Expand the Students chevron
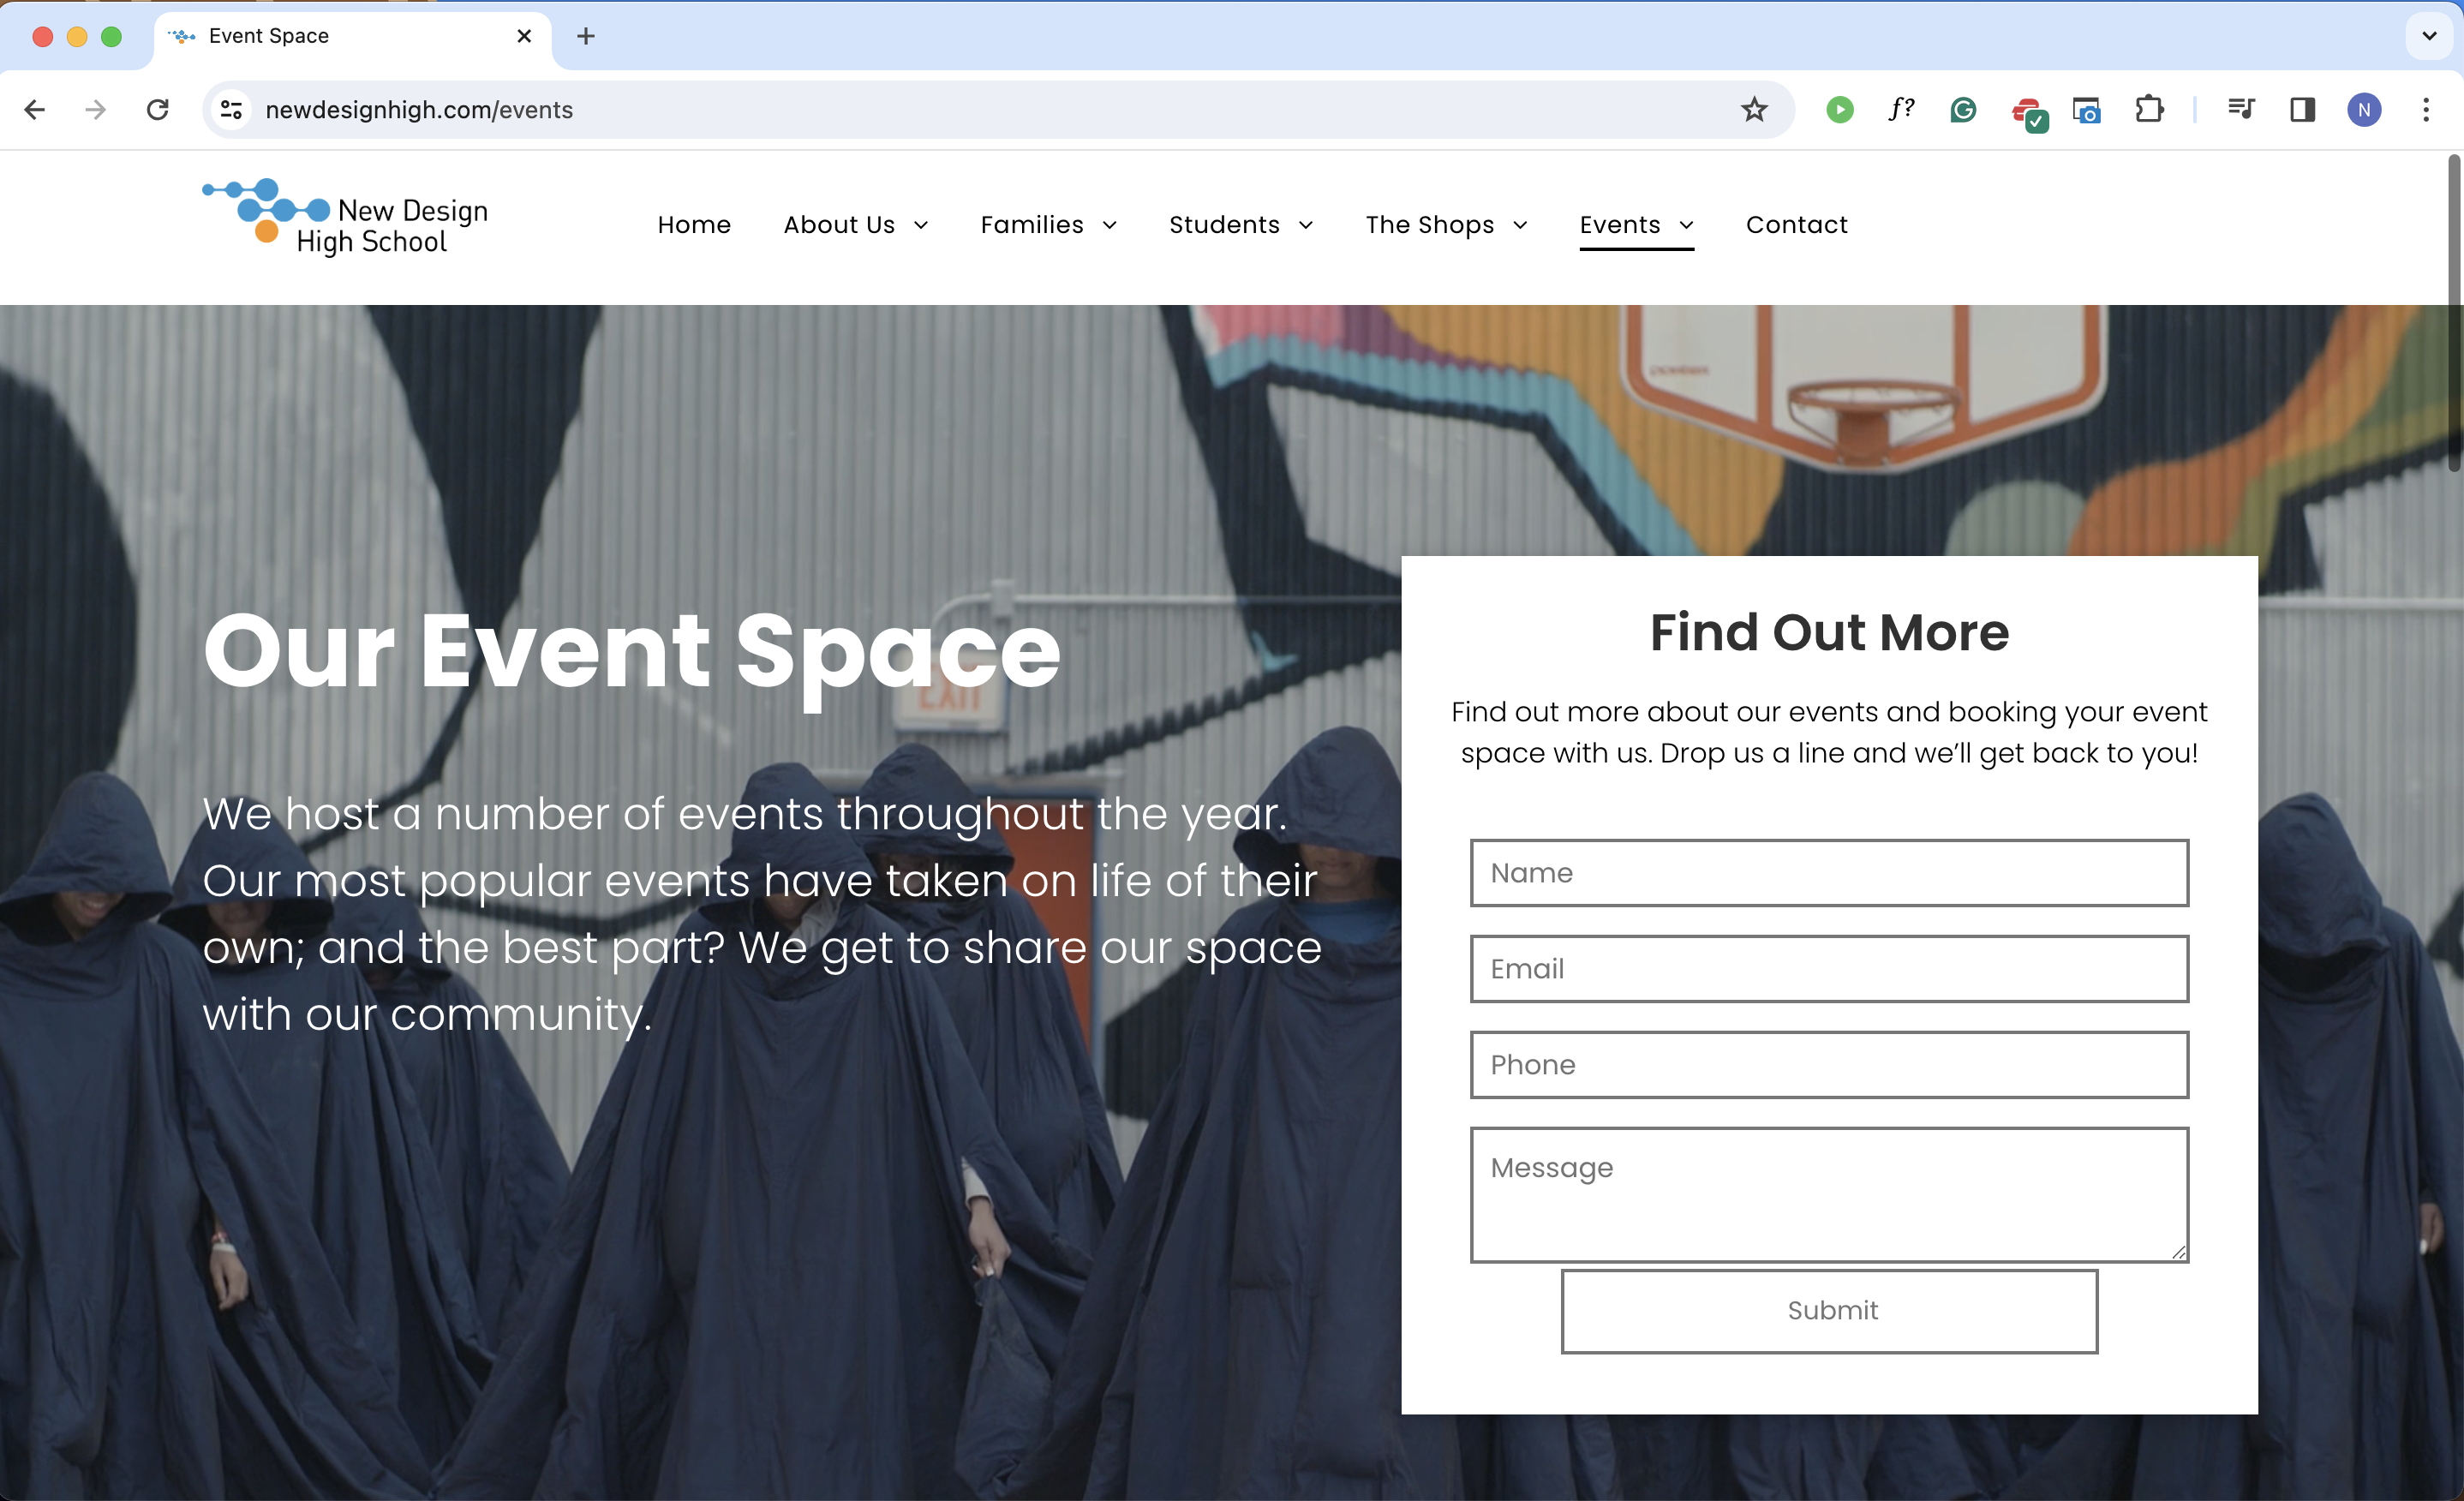The width and height of the screenshot is (2464, 1501). (x=1306, y=226)
